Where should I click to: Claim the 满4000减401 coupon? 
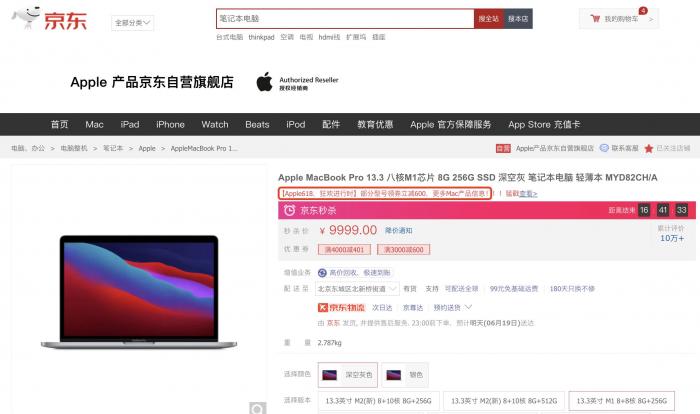click(x=344, y=250)
